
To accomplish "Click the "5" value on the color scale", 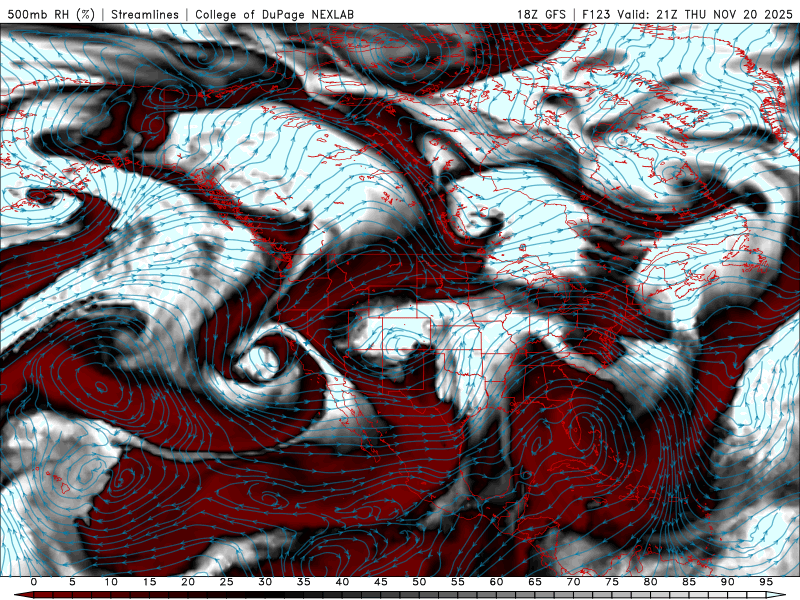I will [72, 582].
